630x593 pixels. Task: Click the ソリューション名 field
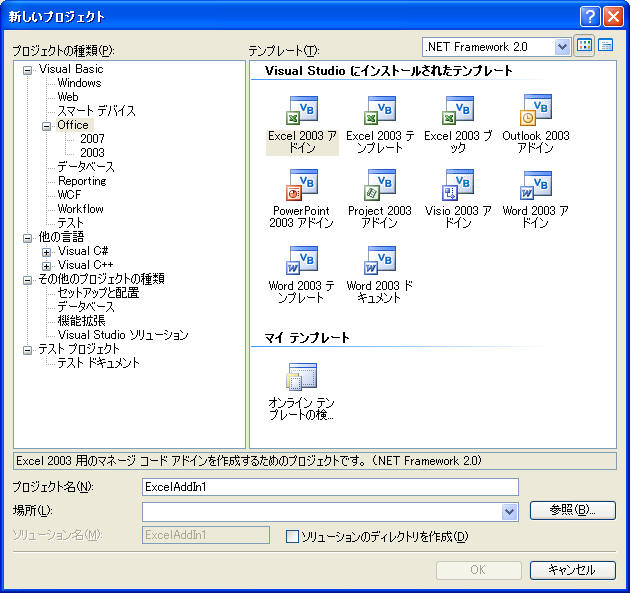206,535
